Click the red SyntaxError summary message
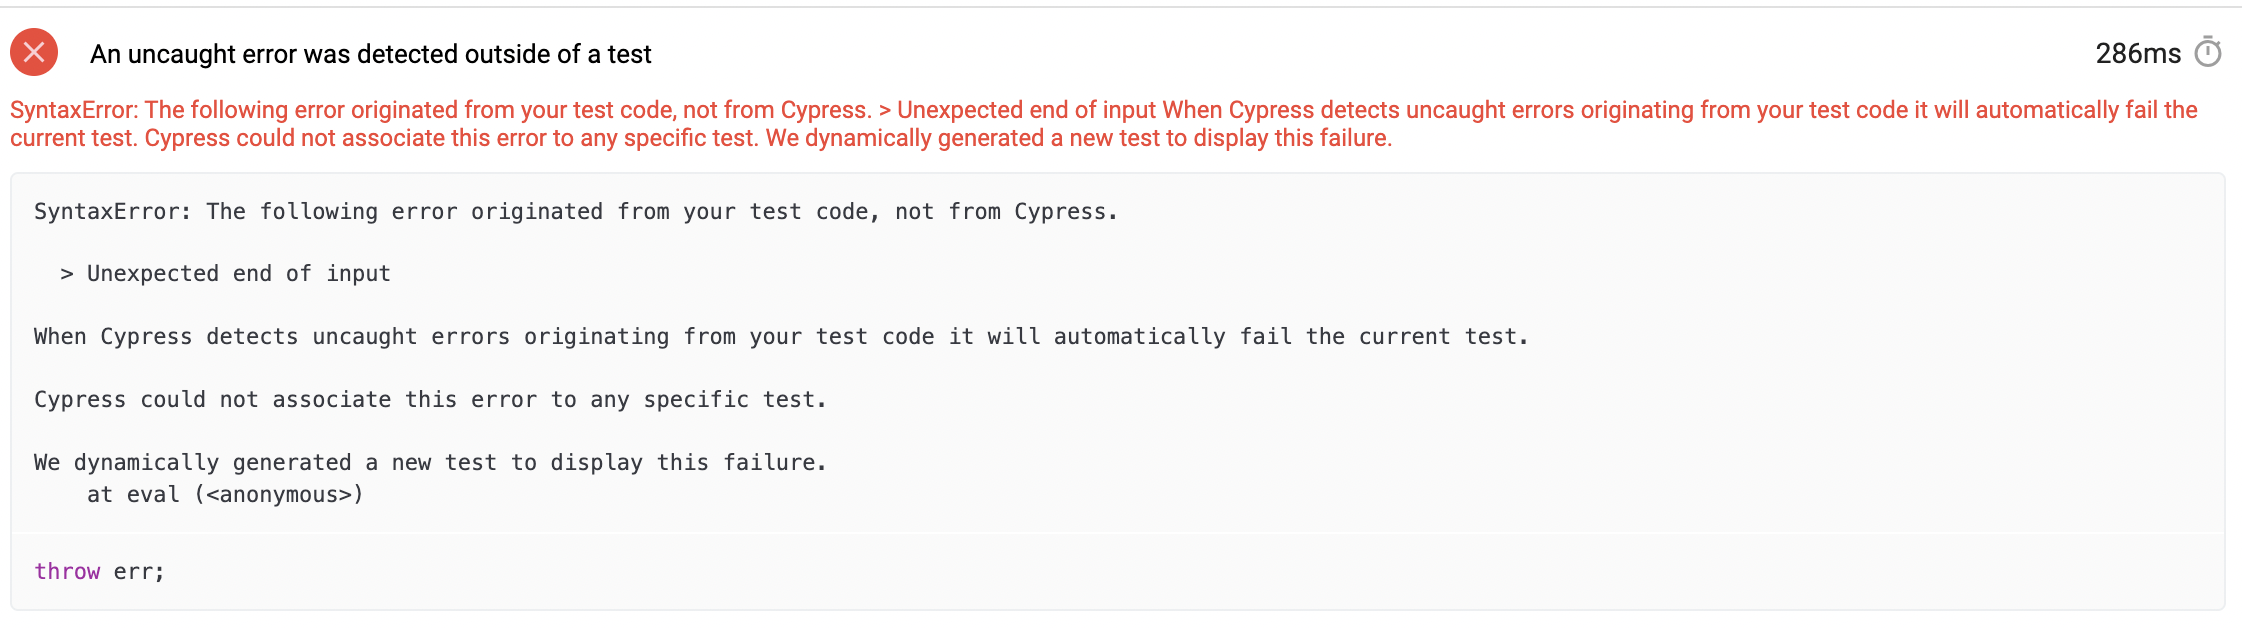 (x=1104, y=124)
